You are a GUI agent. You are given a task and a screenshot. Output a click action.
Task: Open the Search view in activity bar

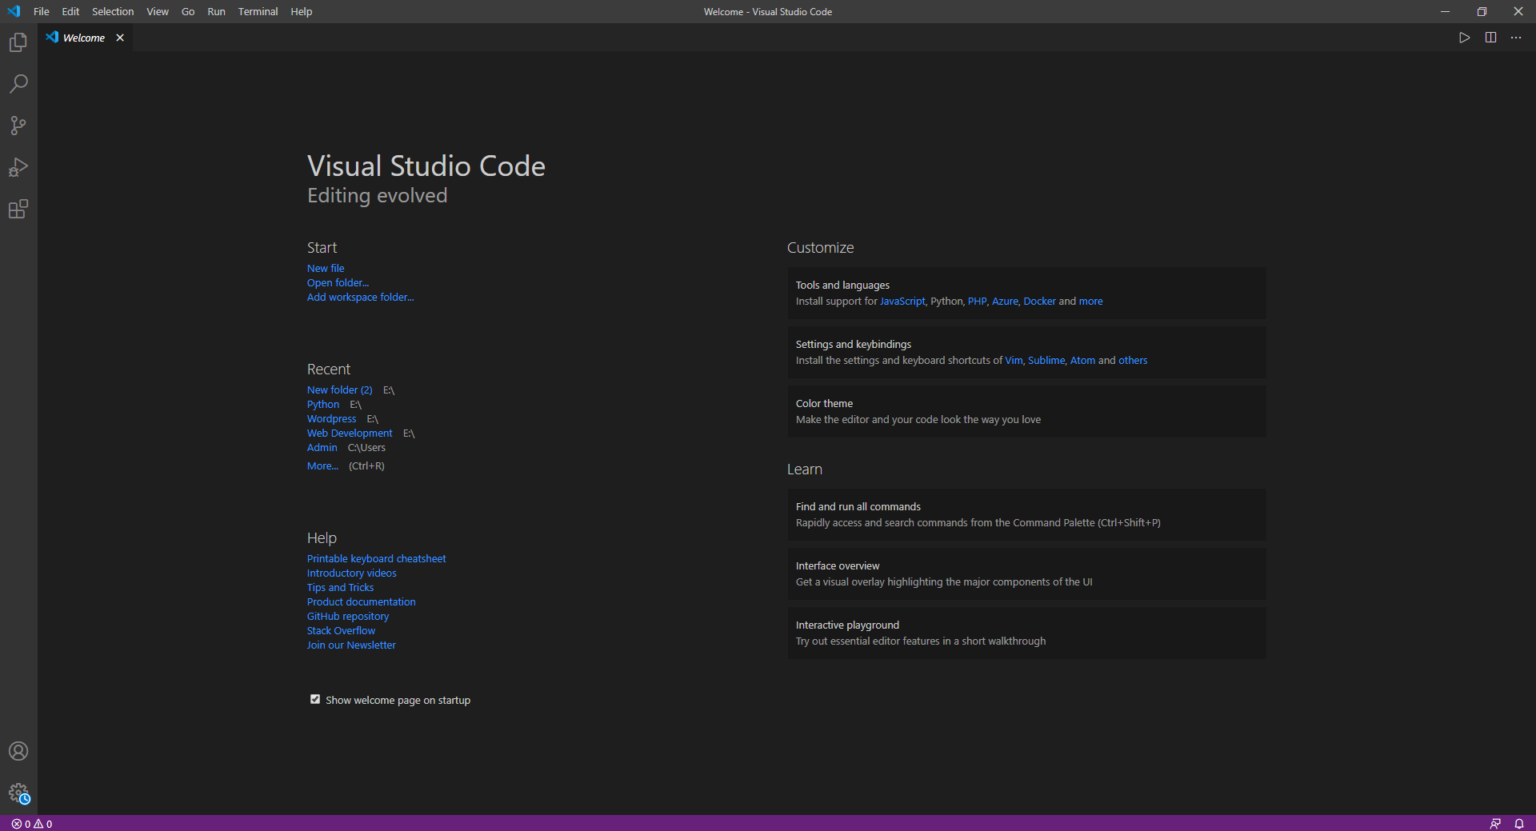click(x=18, y=84)
